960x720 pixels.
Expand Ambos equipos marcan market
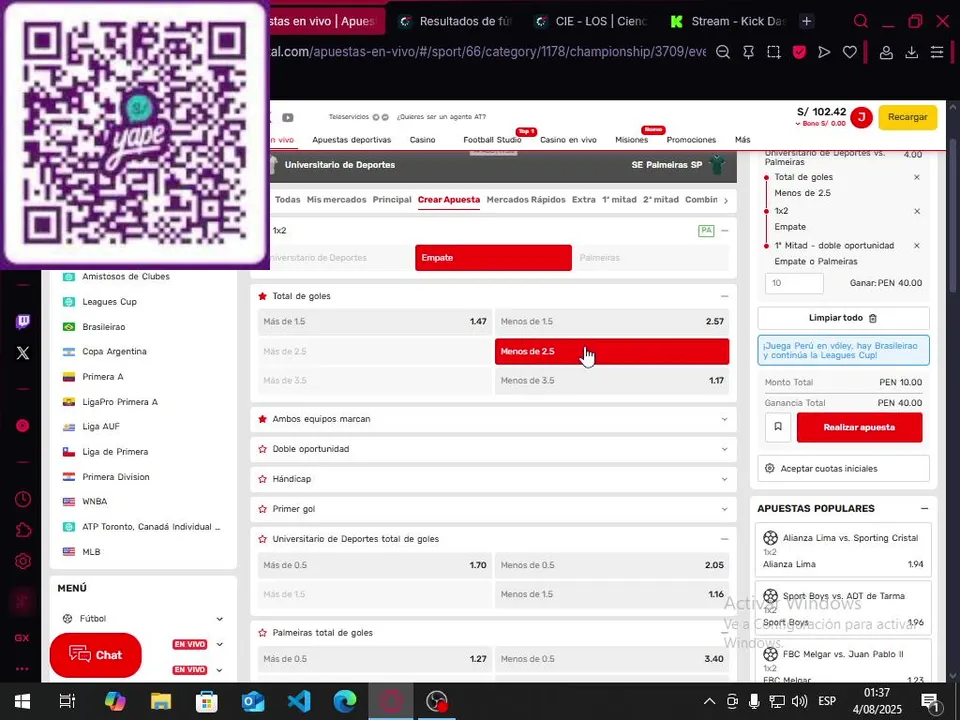pyautogui.click(x=724, y=419)
